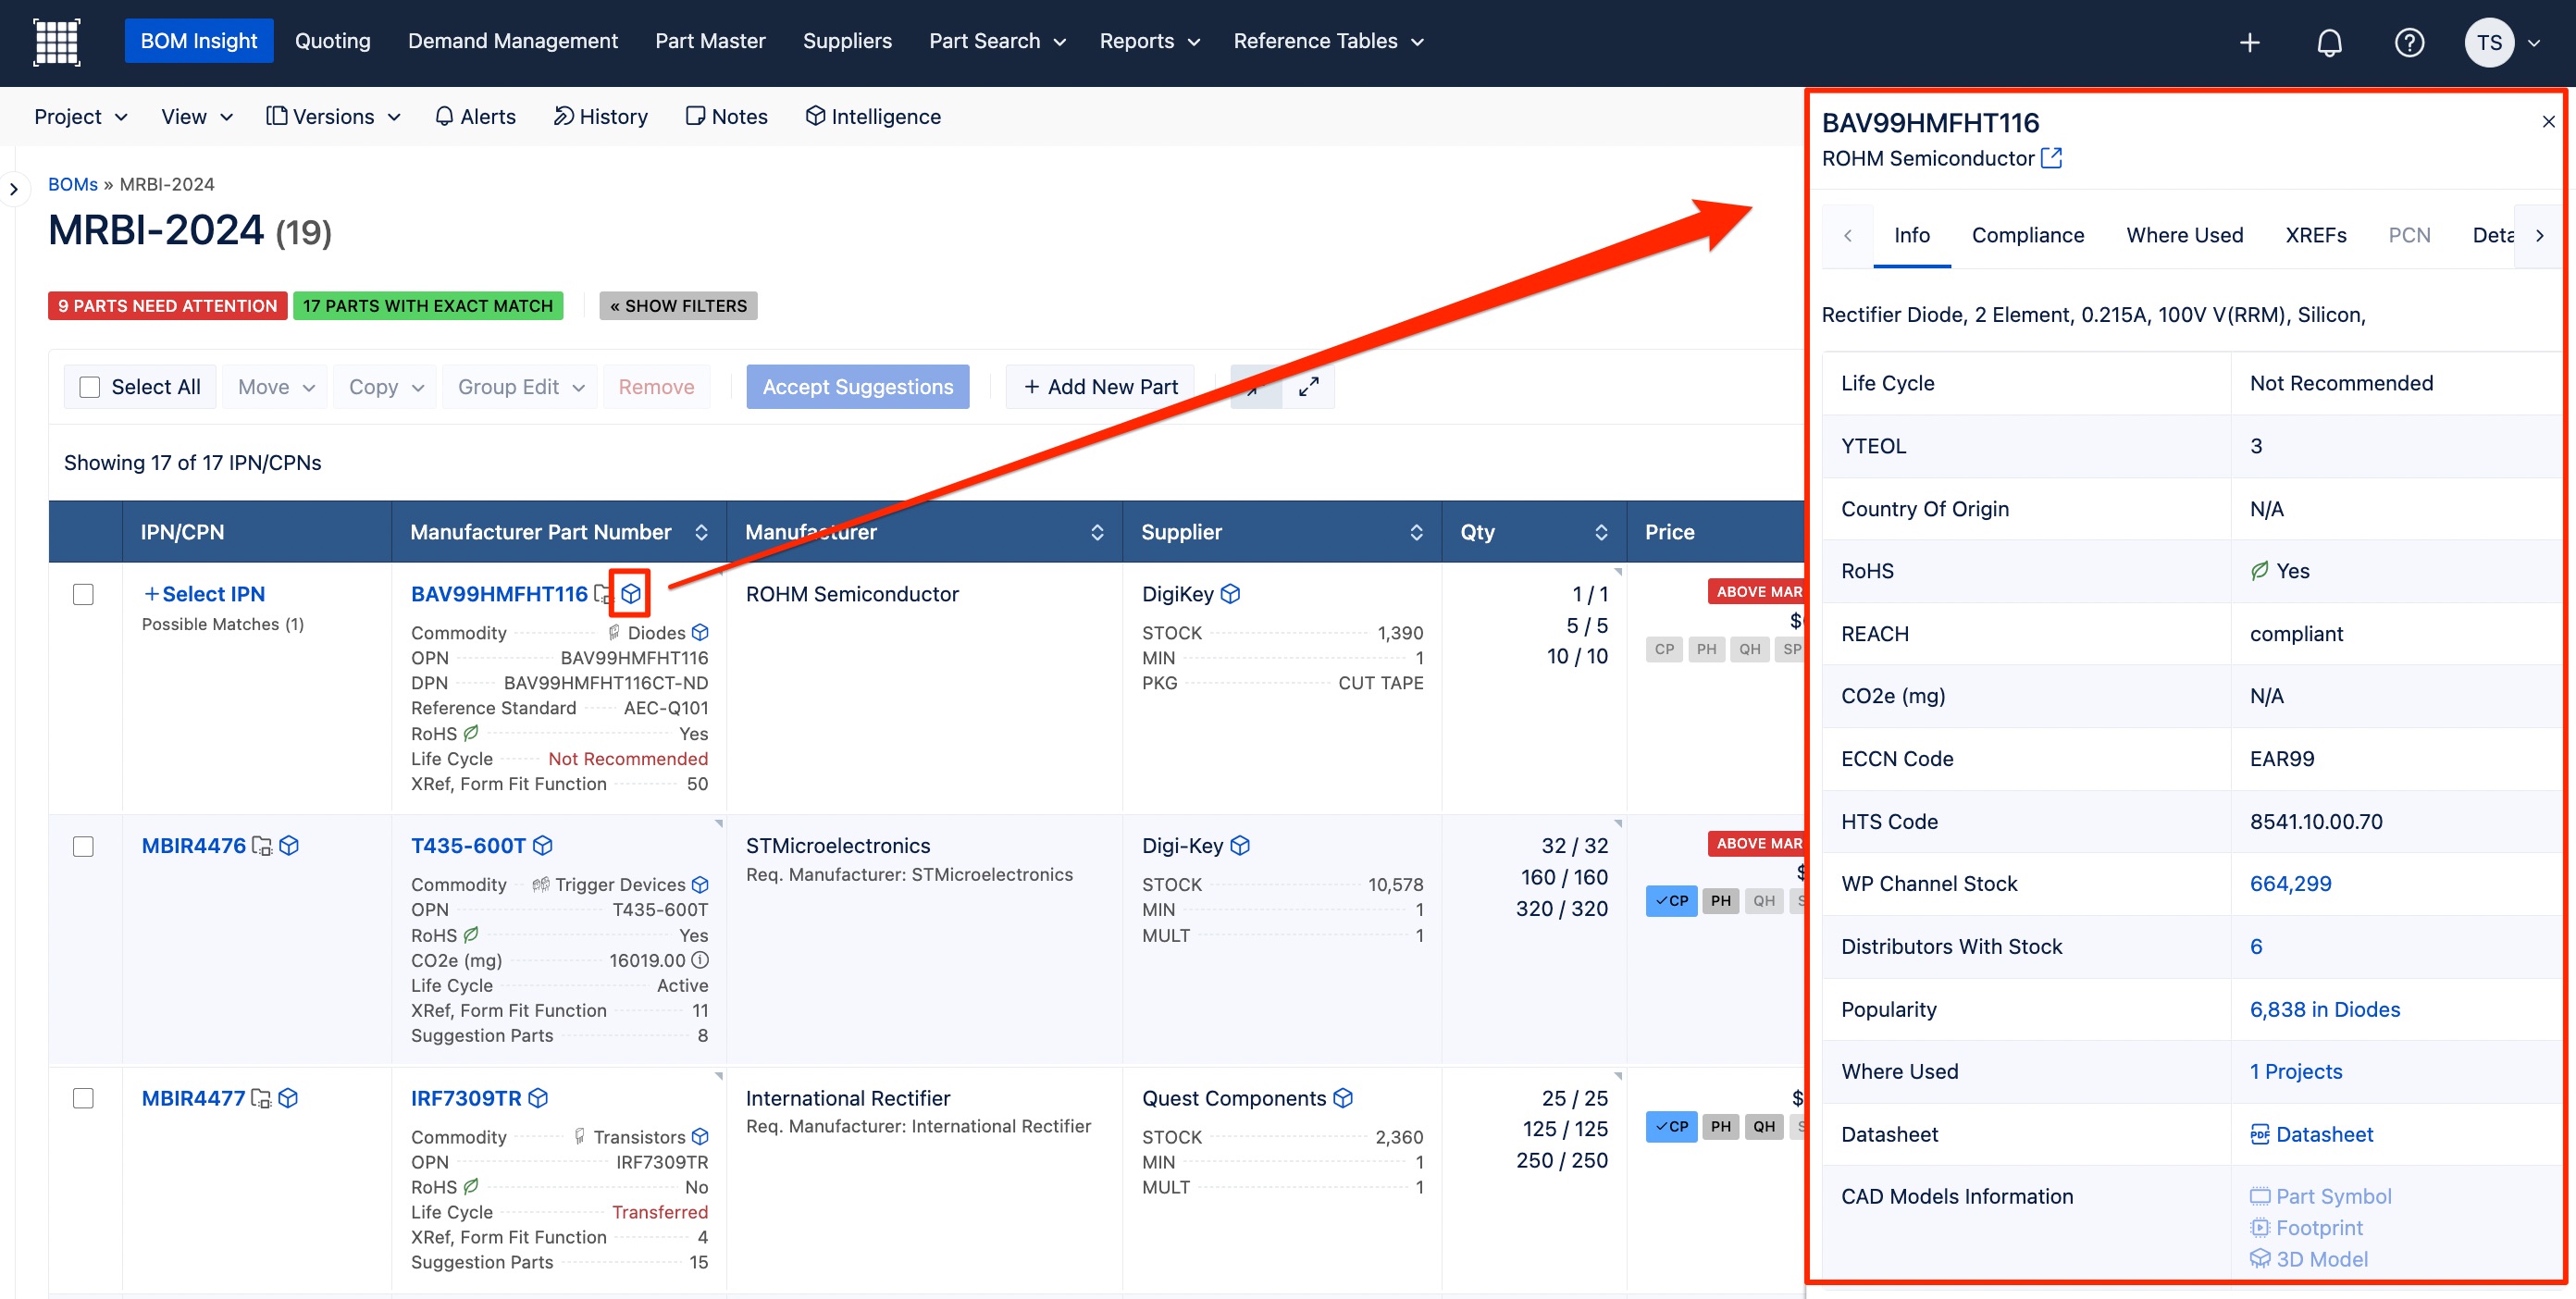Open ROHM Semiconductor external link icon
This screenshot has width=2576, height=1299.
coord(2051,158)
